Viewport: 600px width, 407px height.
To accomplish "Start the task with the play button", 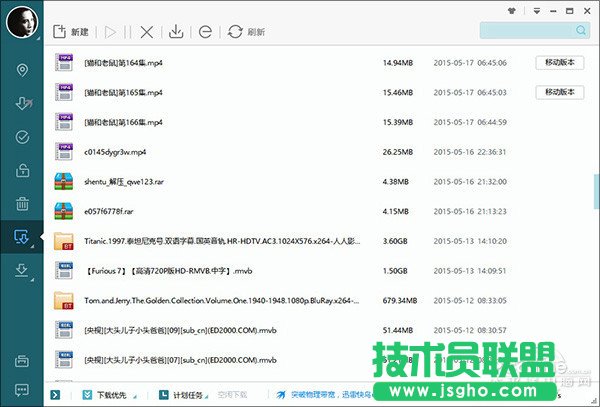I will pyautogui.click(x=110, y=32).
